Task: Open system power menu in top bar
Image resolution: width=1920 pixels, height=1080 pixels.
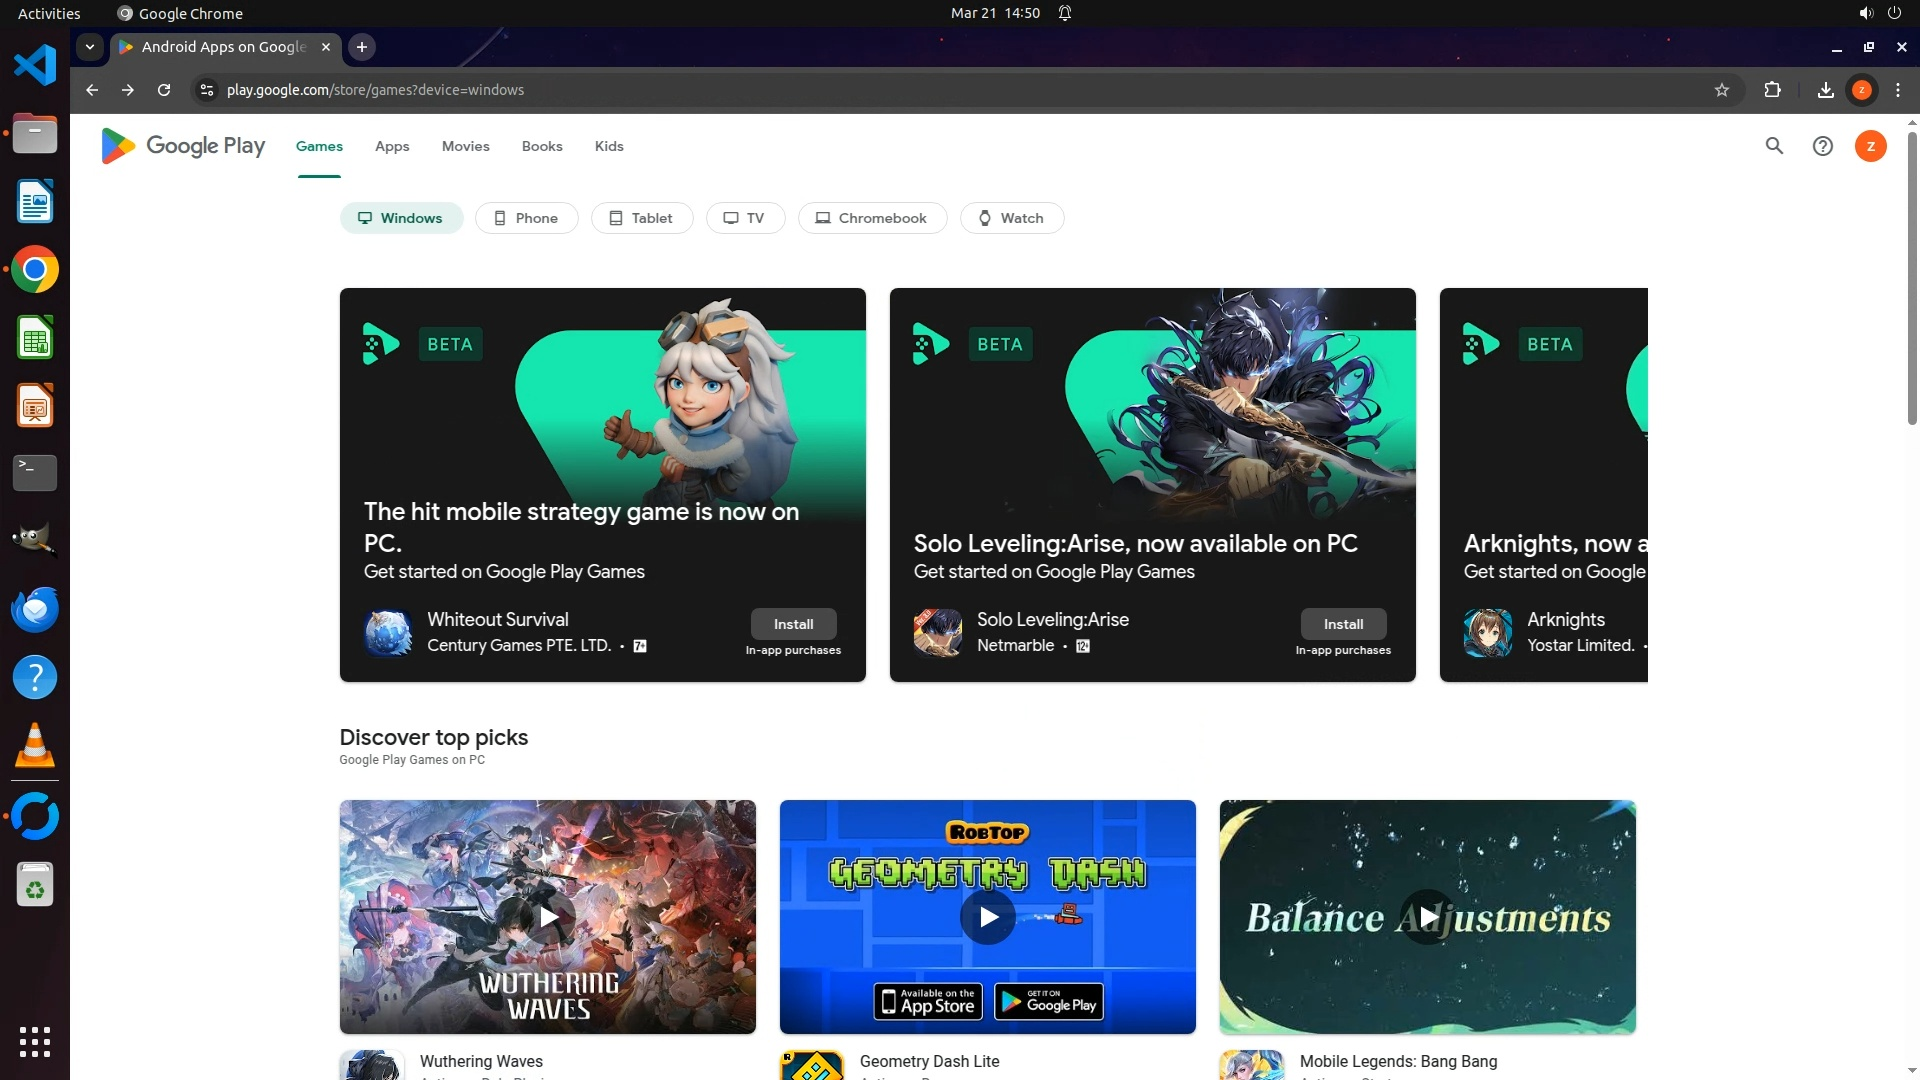Action: tap(1894, 13)
